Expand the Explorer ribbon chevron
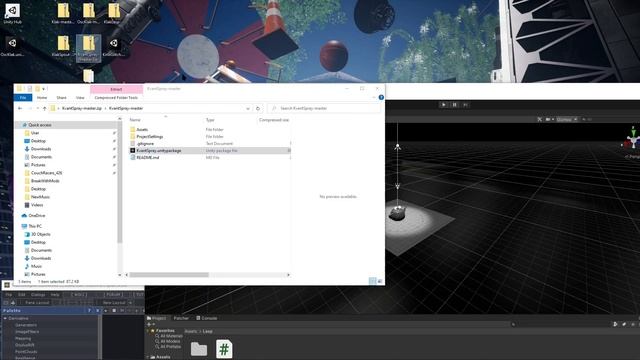 374,97
